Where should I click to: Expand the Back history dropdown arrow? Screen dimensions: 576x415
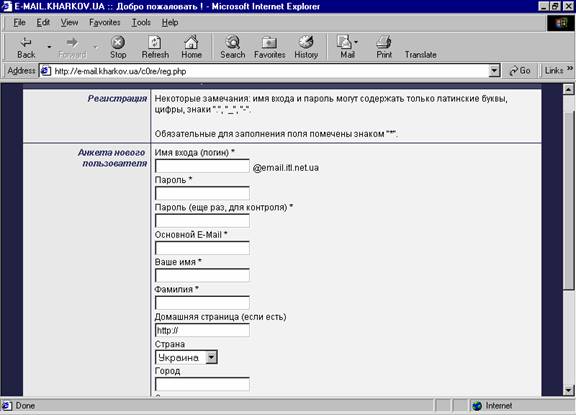(49, 47)
